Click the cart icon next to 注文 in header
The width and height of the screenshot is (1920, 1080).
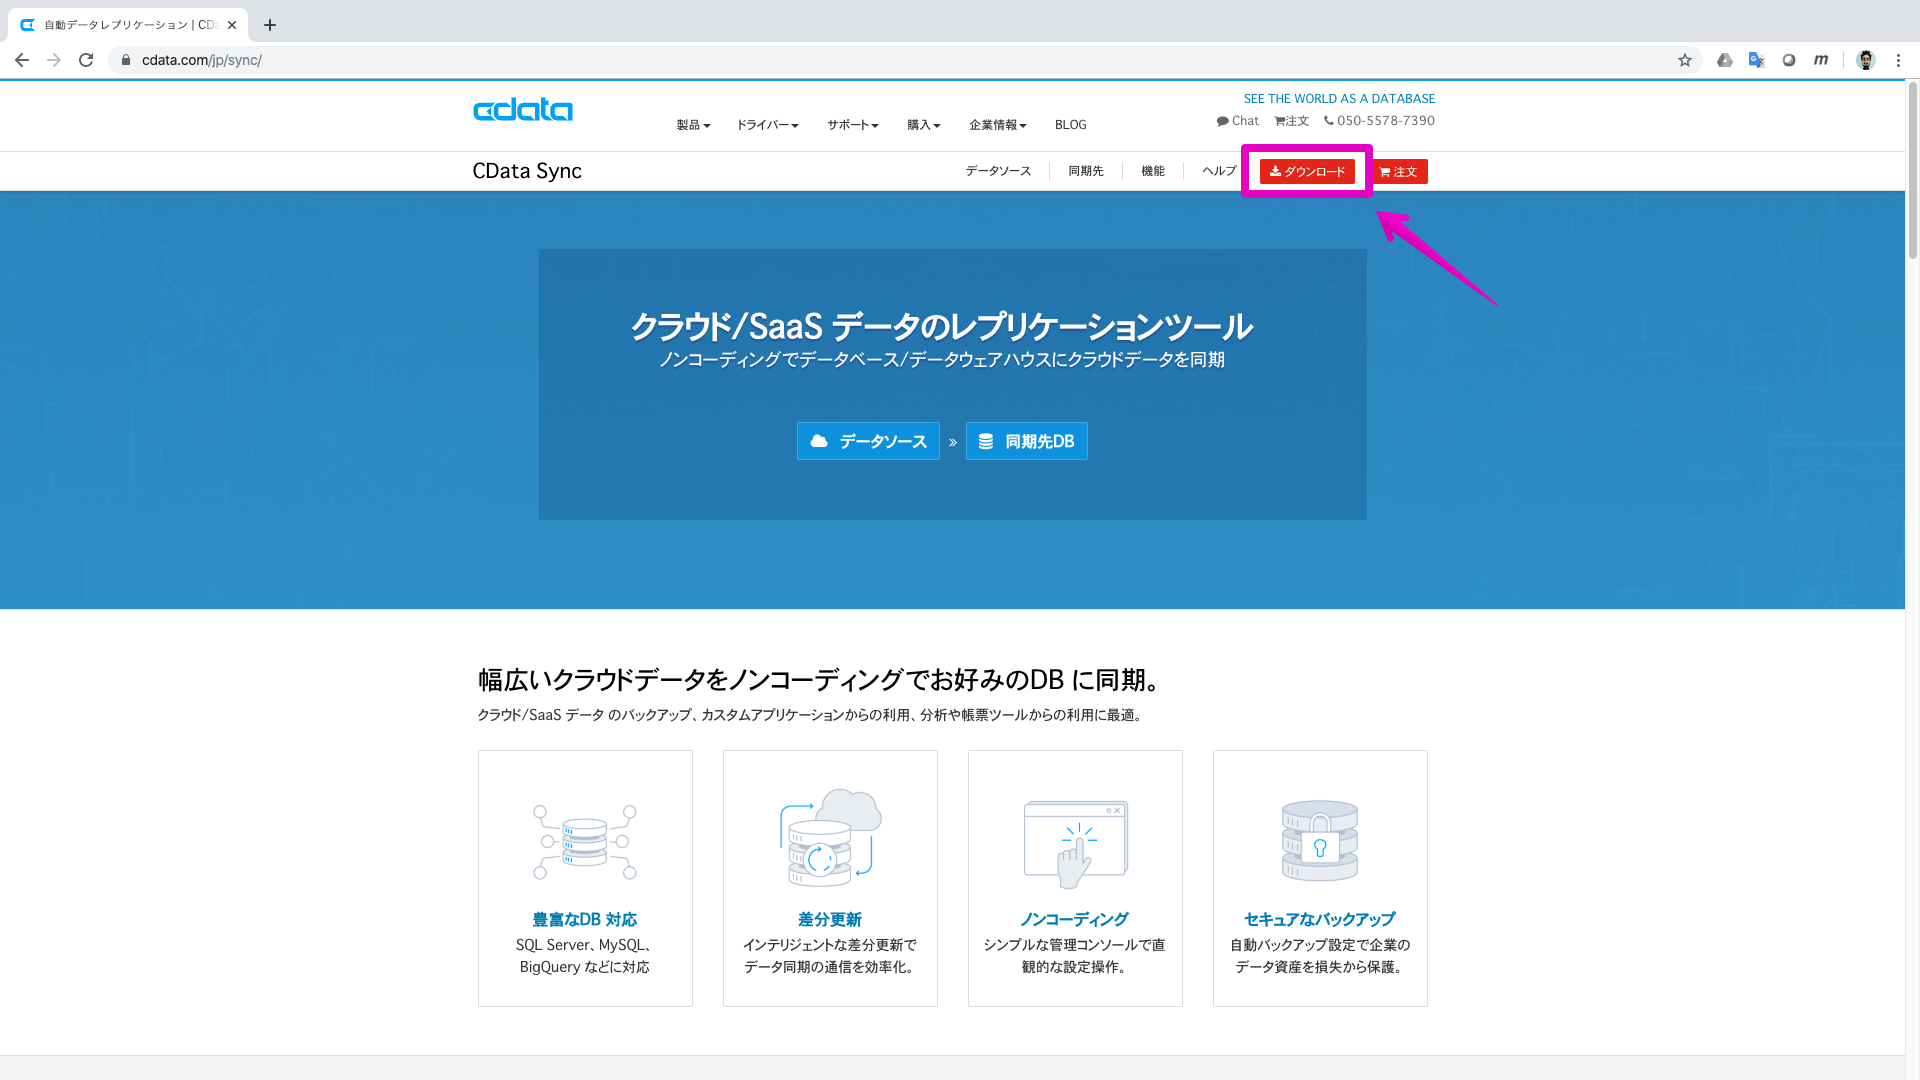tap(1280, 120)
